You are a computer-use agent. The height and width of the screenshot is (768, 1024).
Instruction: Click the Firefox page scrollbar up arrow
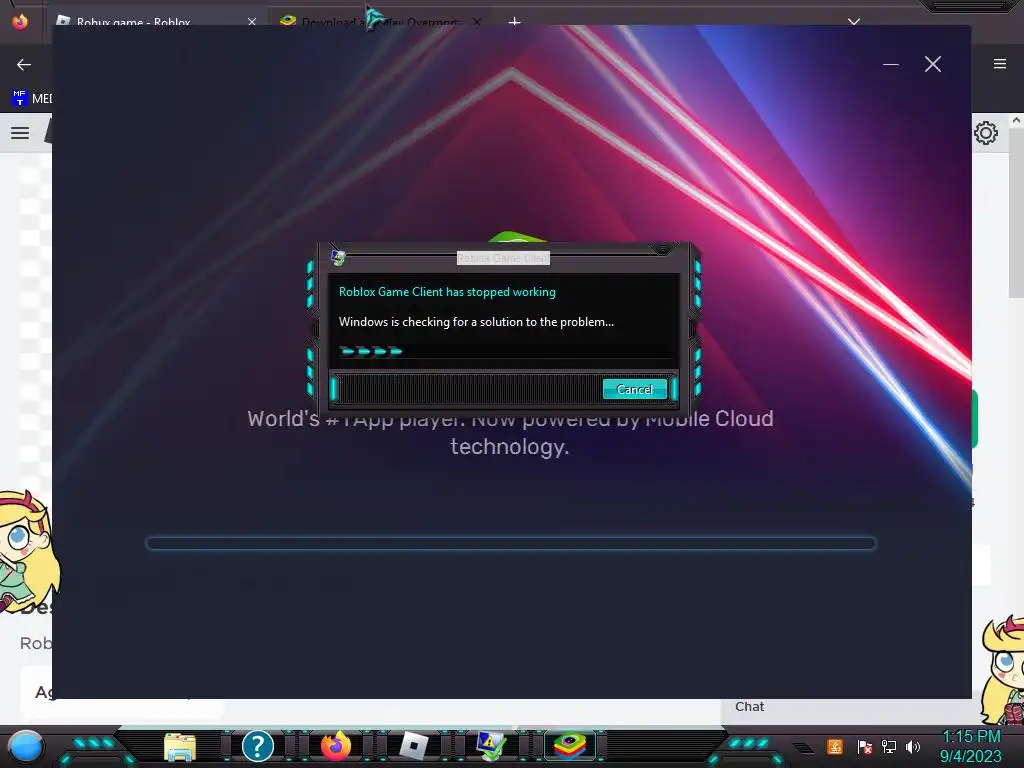pyautogui.click(x=1016, y=121)
